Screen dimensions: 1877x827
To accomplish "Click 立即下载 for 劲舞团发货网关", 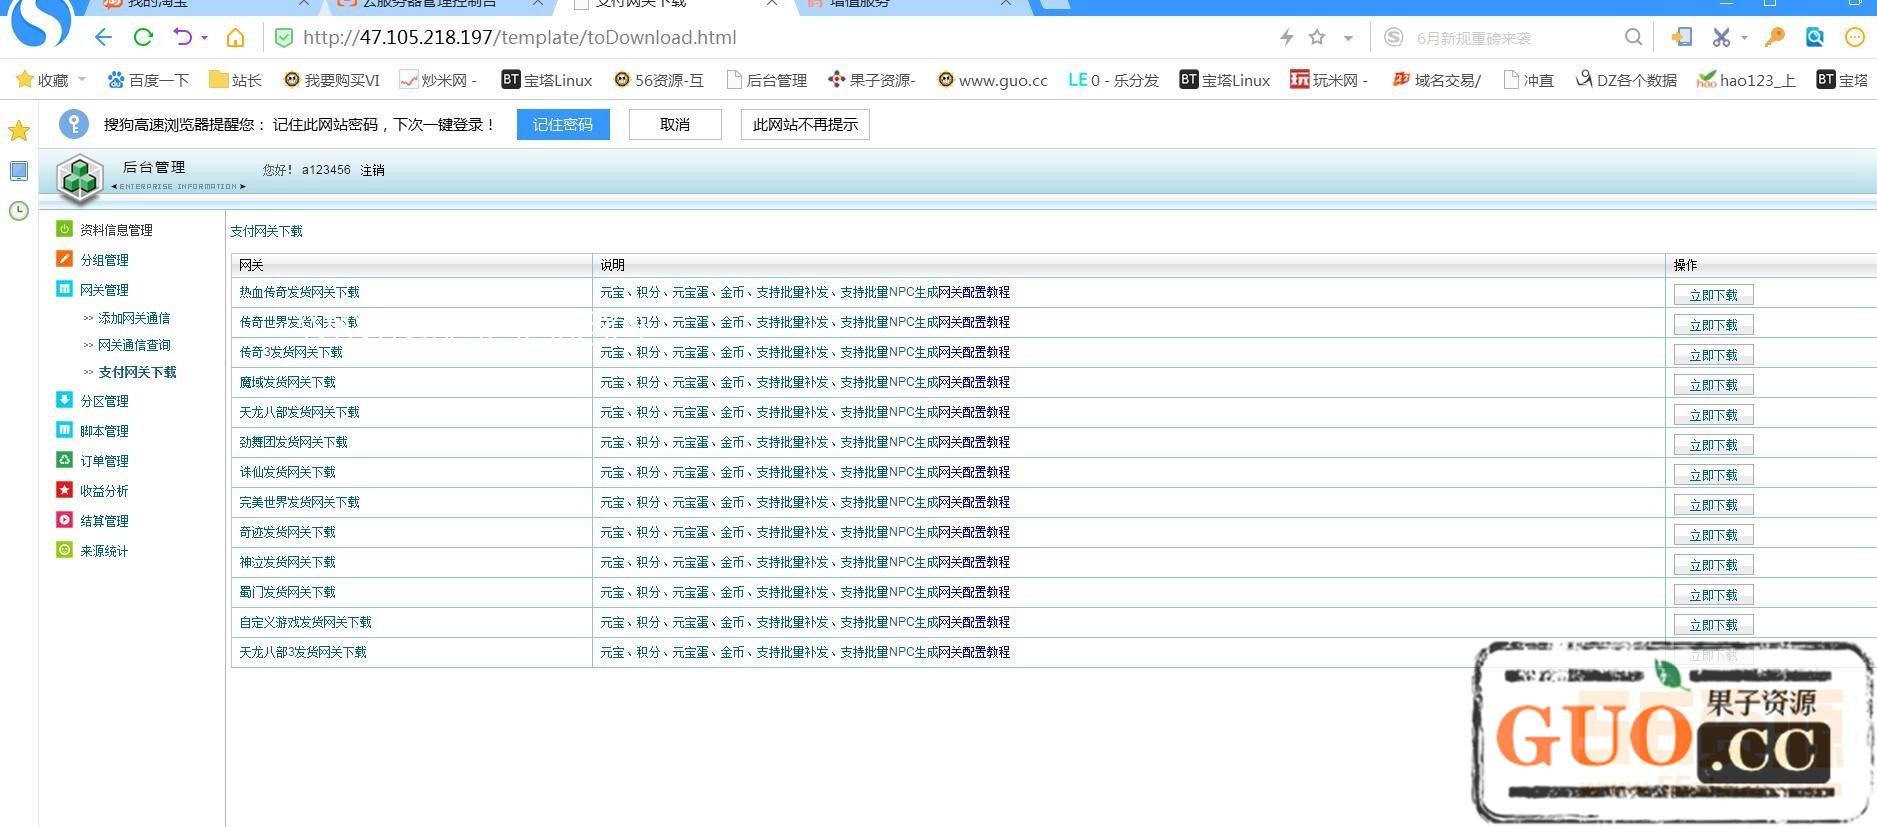I will (x=1713, y=445).
